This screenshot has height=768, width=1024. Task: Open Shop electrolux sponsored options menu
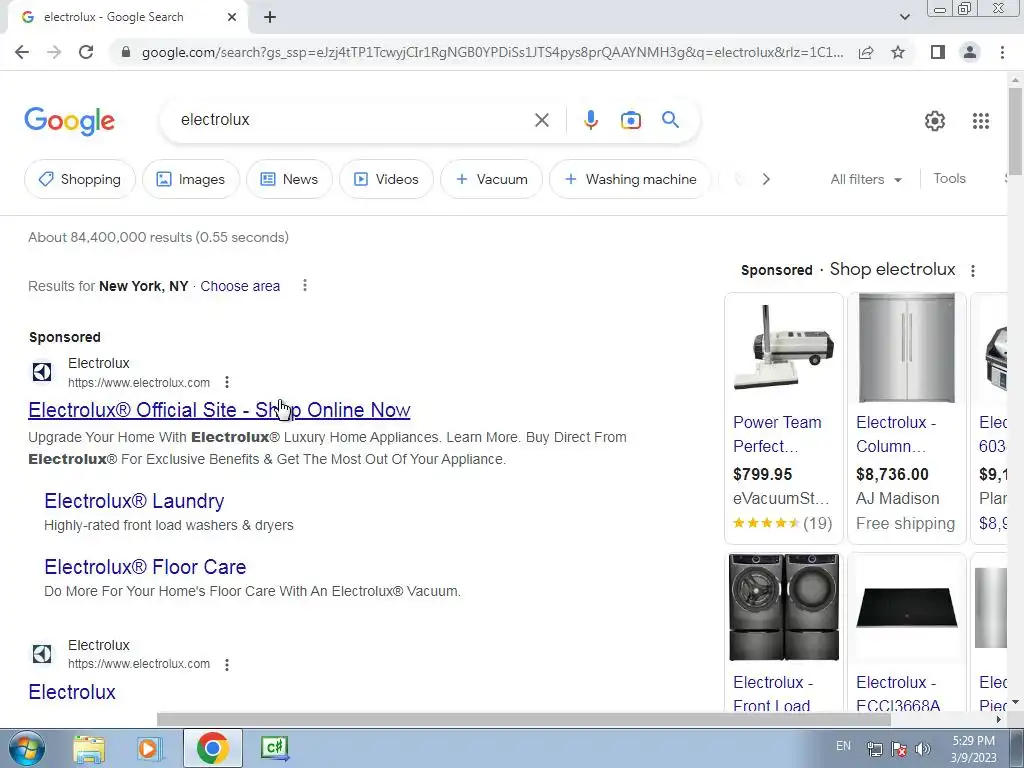(x=972, y=270)
